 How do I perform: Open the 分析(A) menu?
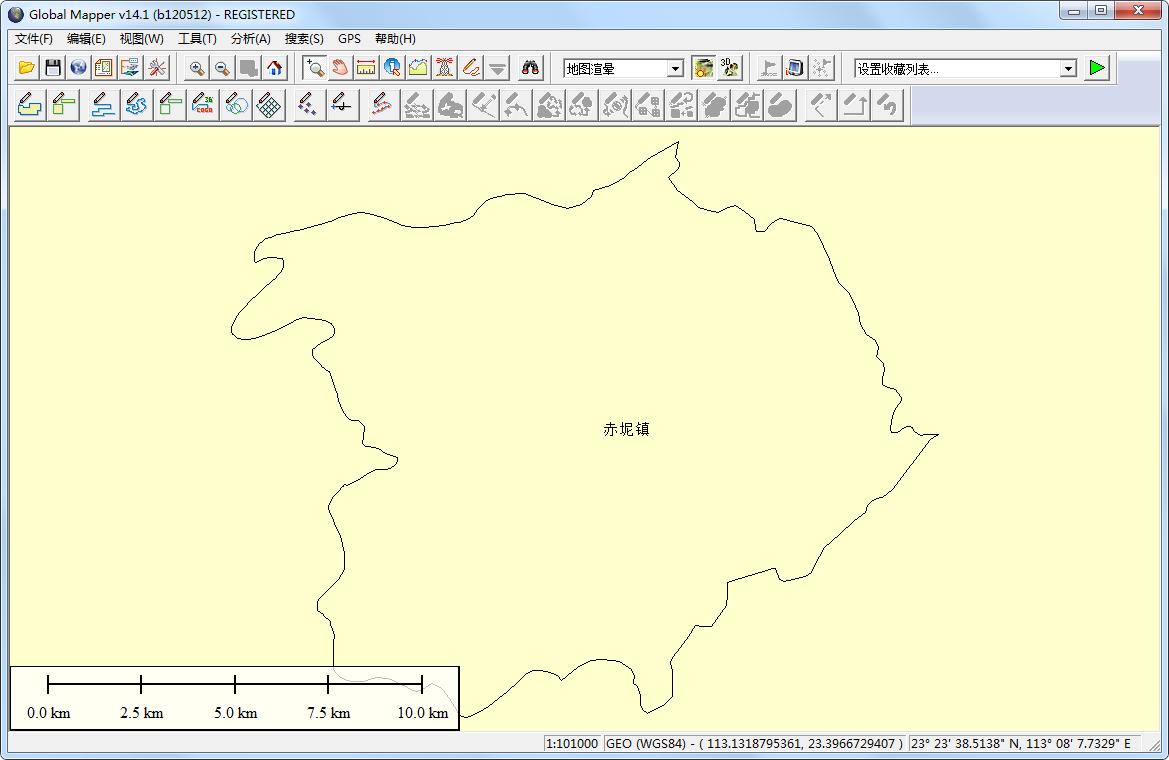(250, 39)
